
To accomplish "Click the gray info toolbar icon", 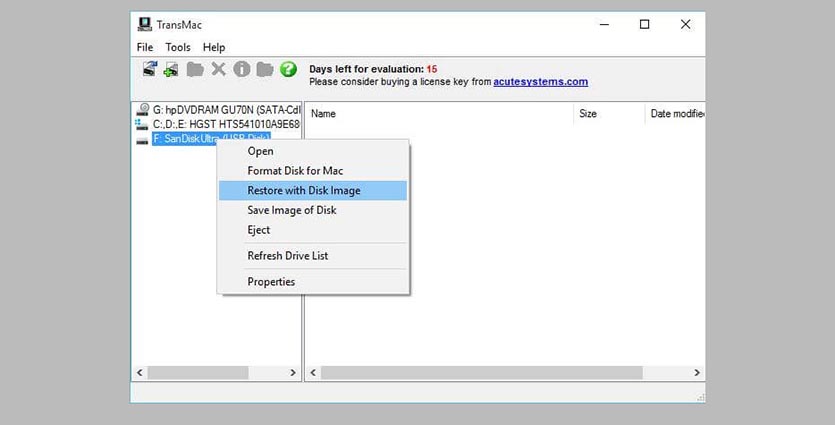I will (242, 69).
